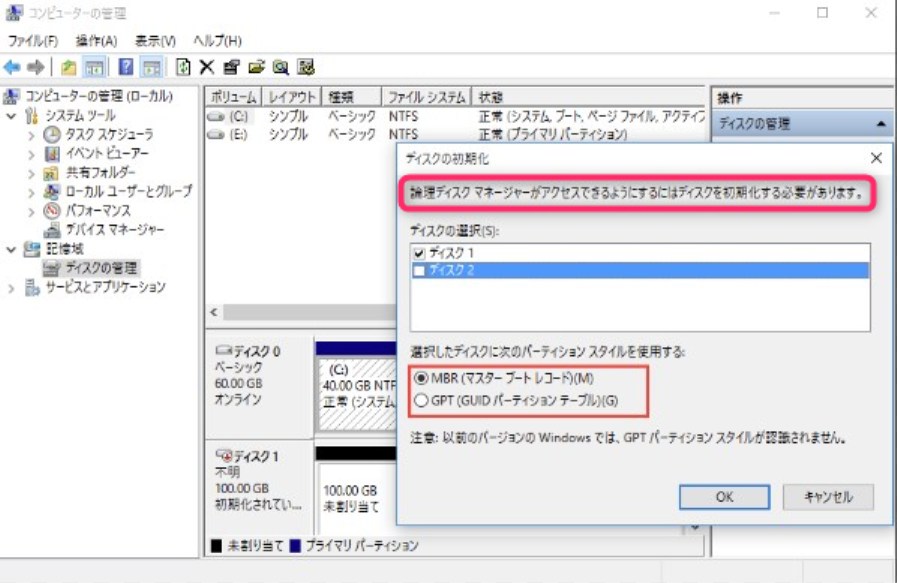
Task: Select the GPT partition style radio button
Action: pyautogui.click(x=421, y=400)
